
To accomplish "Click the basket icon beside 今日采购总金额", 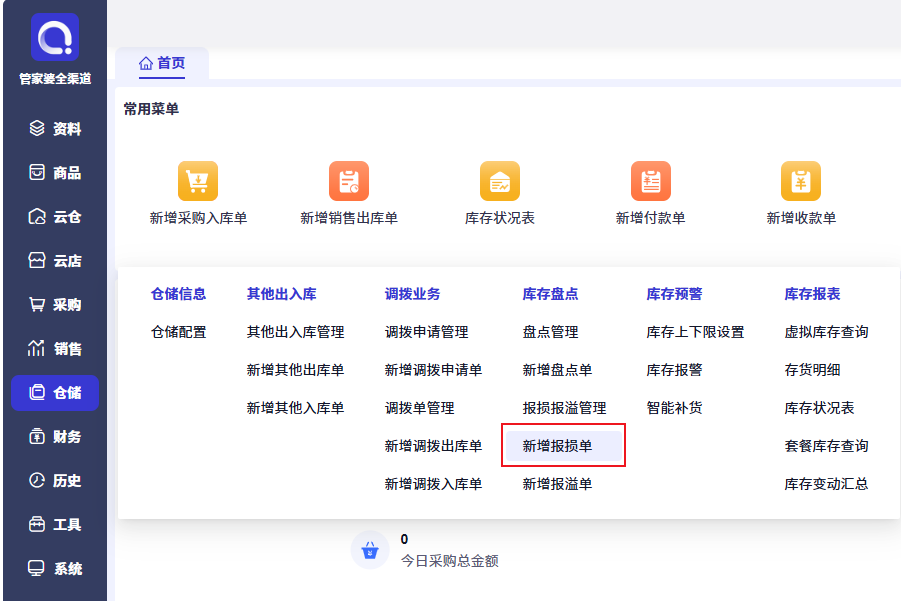I will coord(370,550).
